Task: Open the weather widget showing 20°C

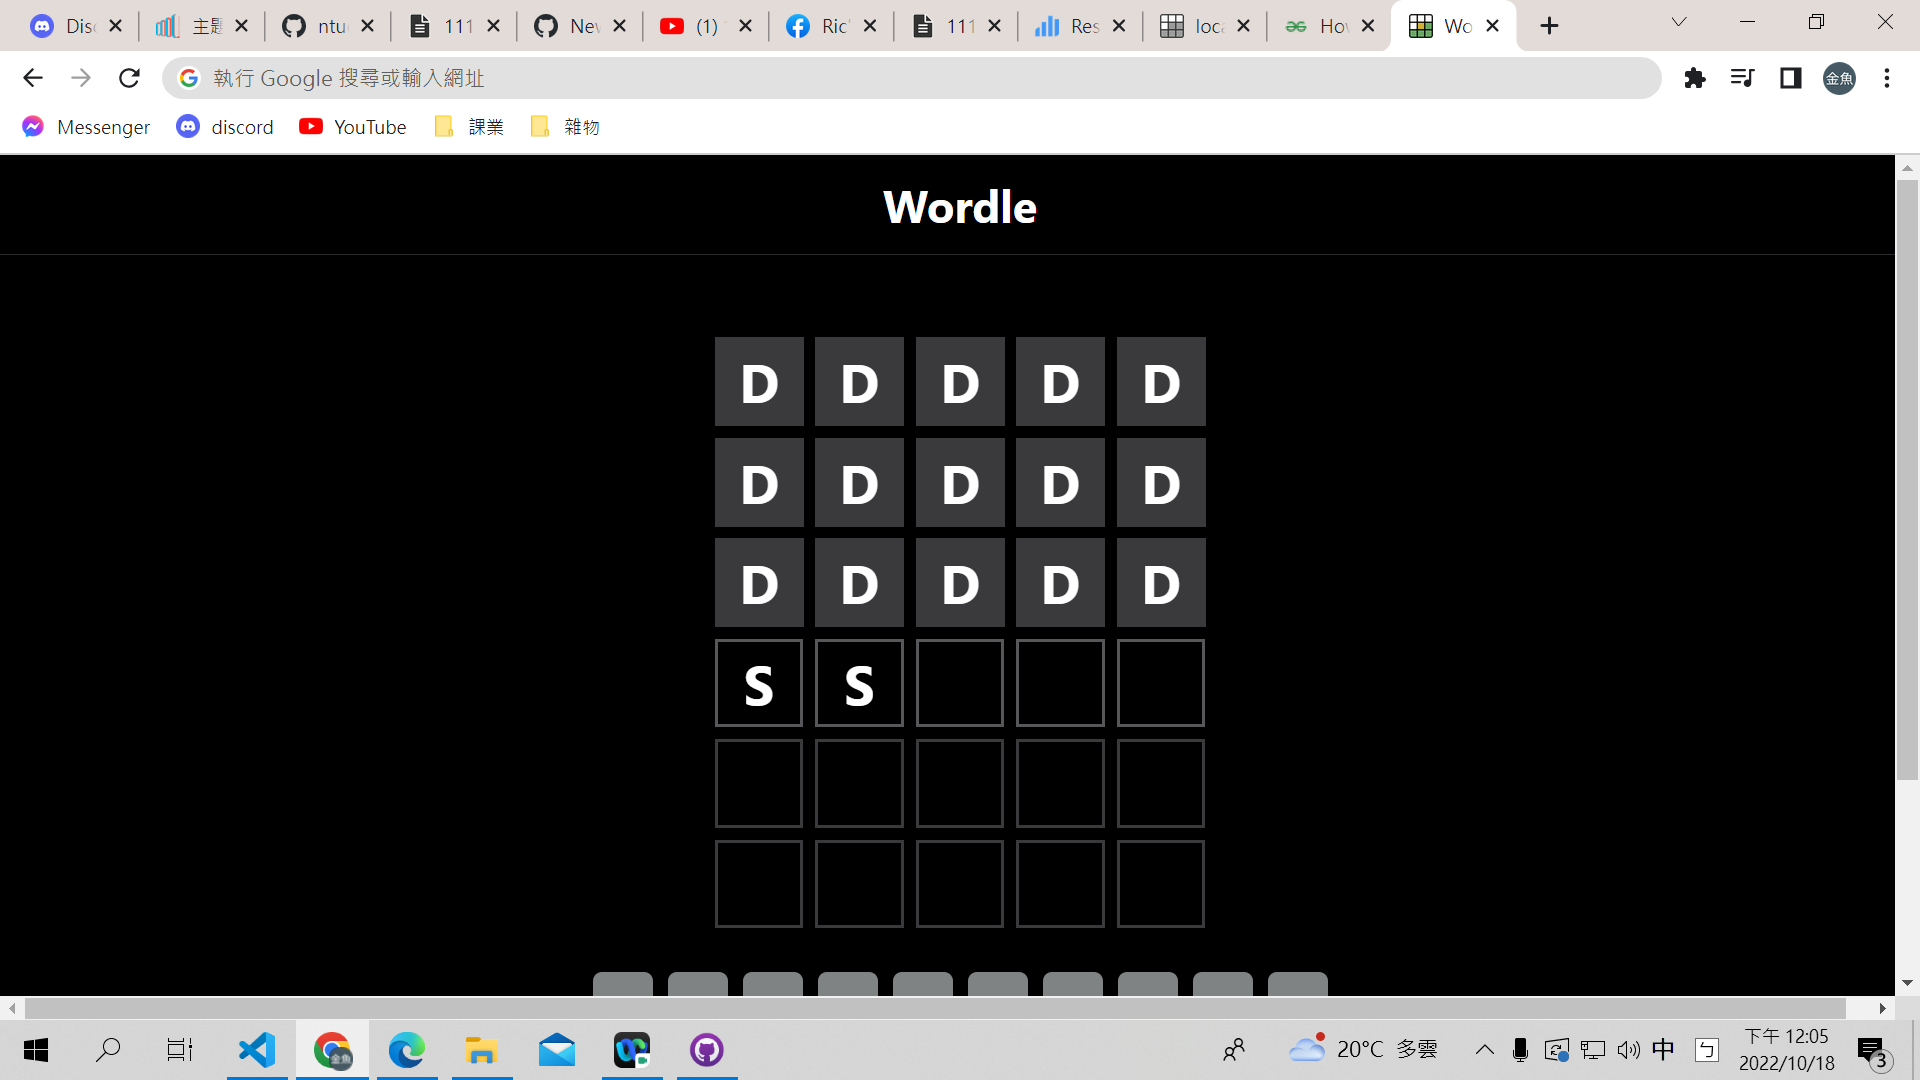Action: coord(1362,1049)
